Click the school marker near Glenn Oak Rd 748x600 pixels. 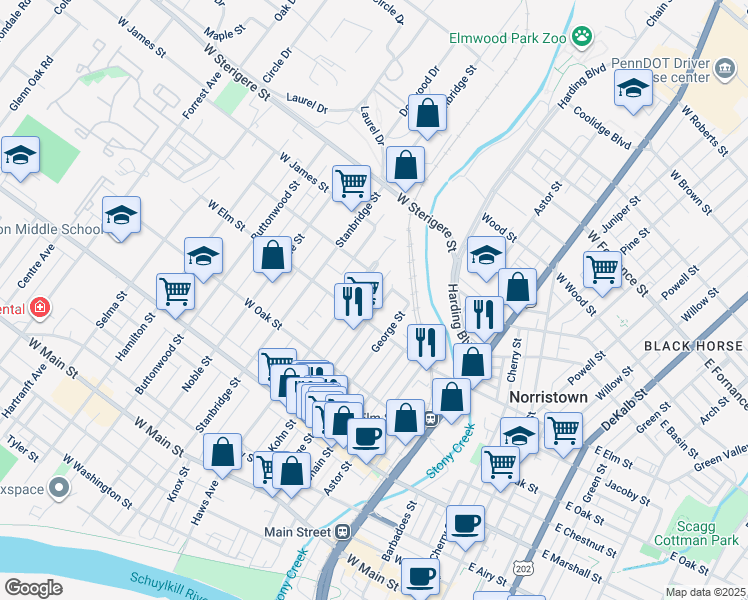point(21,155)
